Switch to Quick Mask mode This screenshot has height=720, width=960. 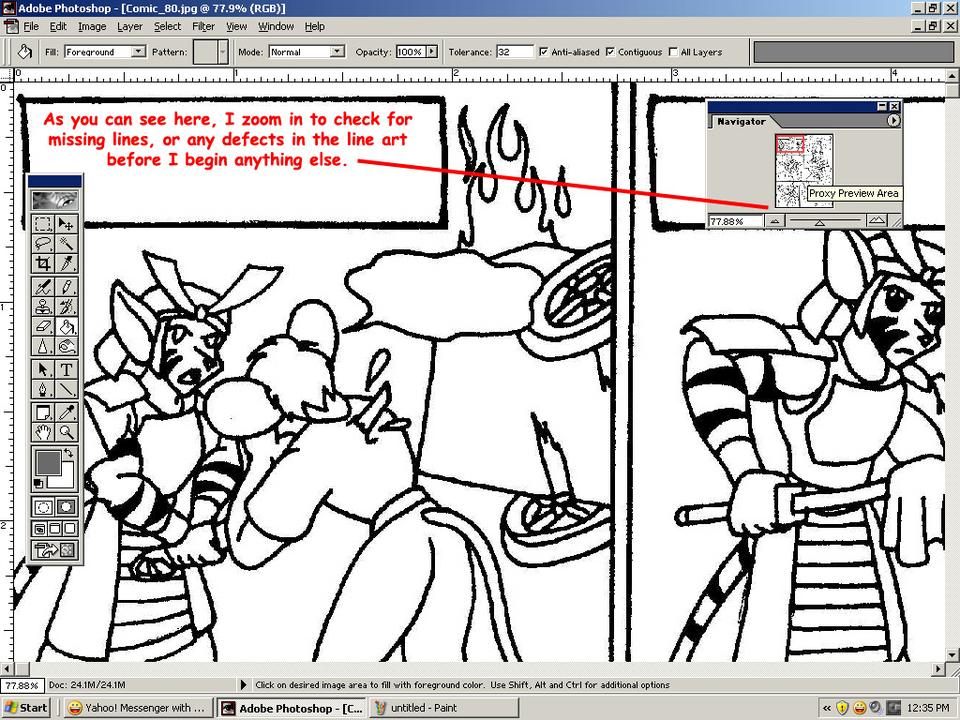[66, 508]
